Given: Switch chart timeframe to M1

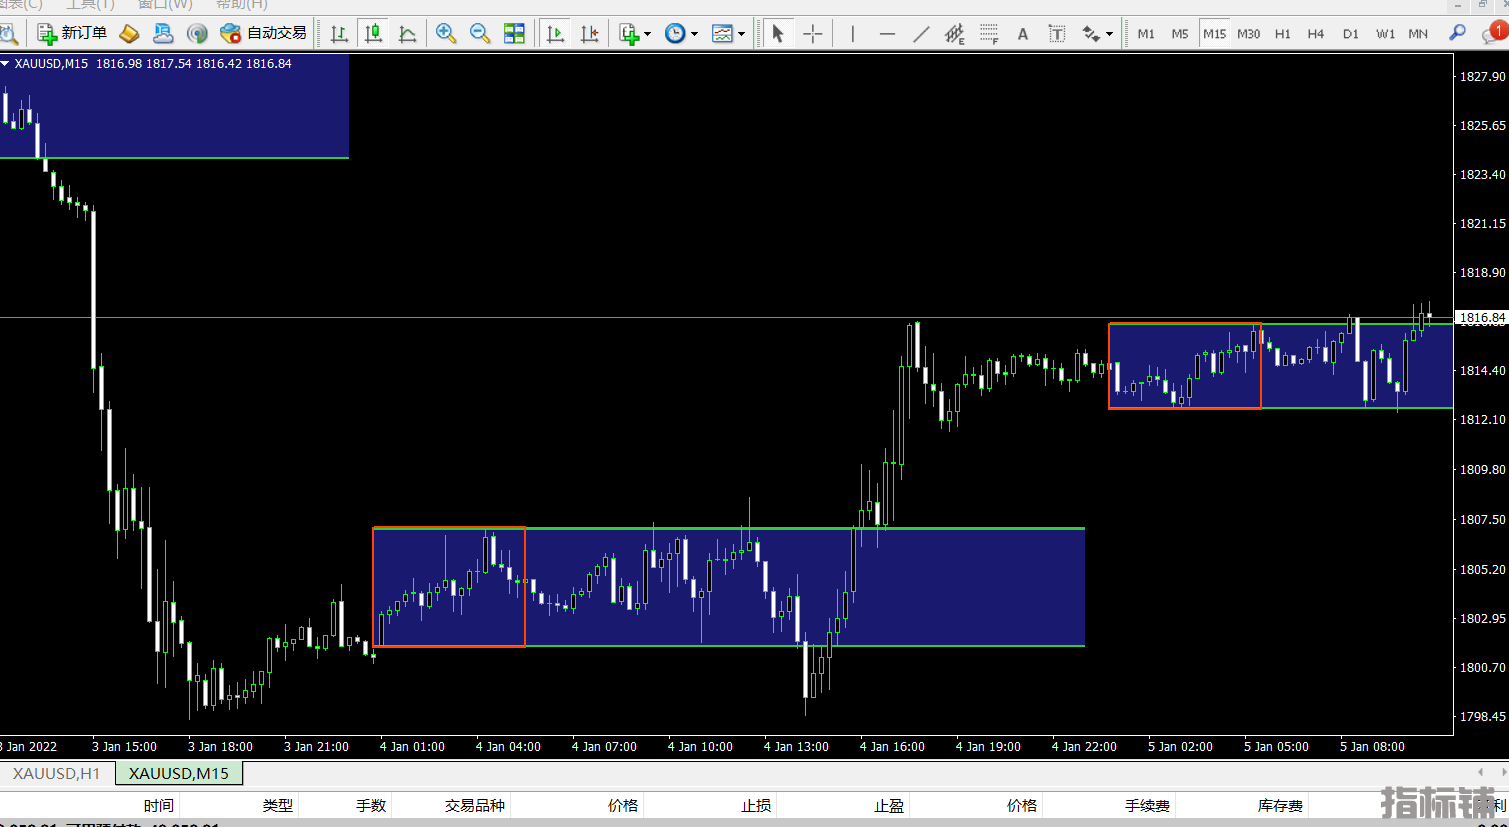Looking at the screenshot, I should (1146, 33).
